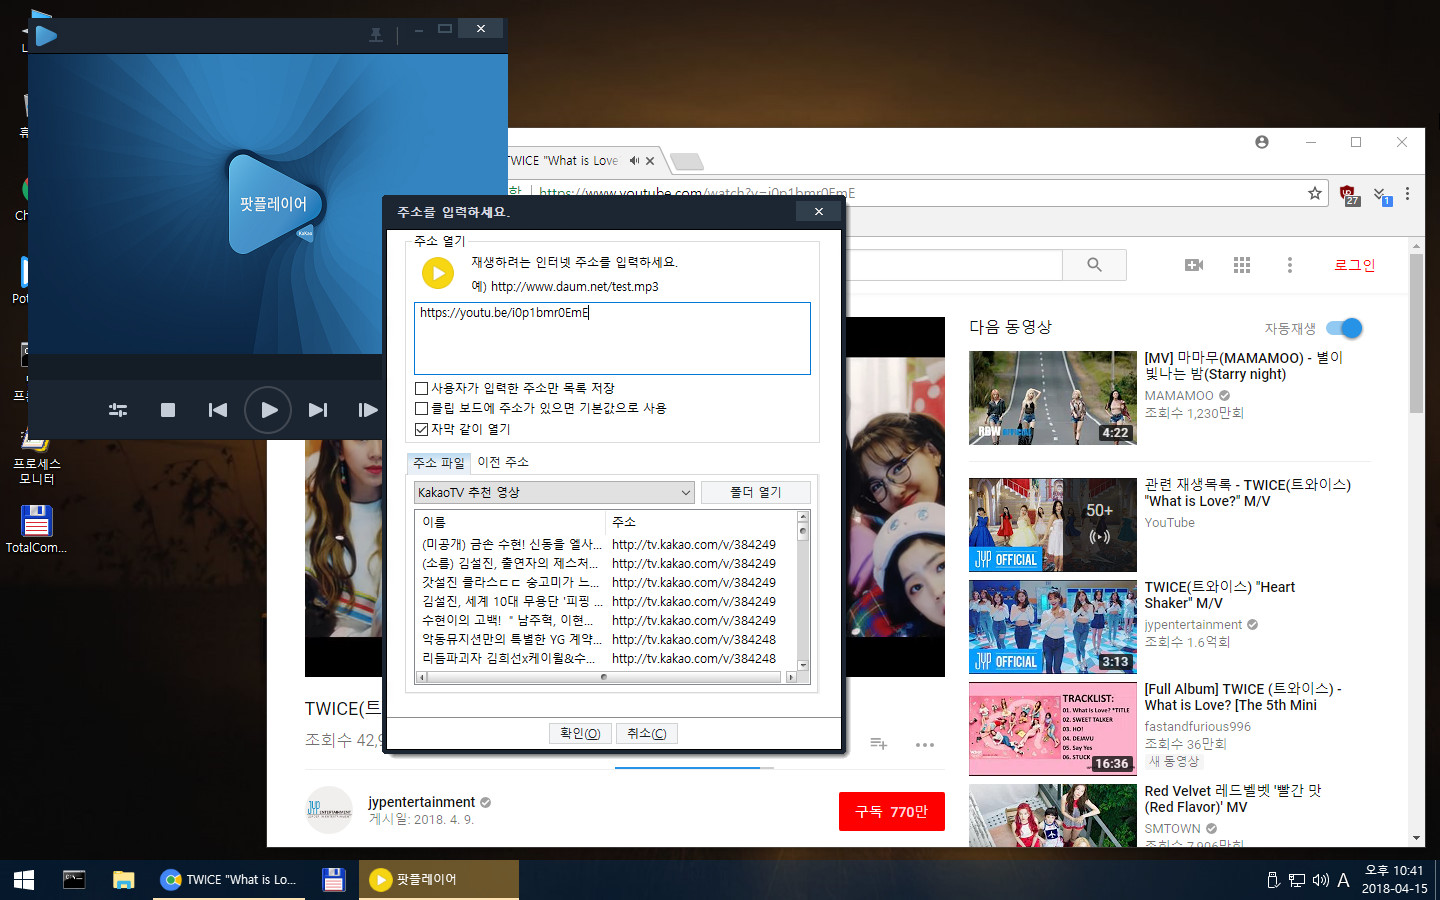Close the address input dialog

pos(819,211)
